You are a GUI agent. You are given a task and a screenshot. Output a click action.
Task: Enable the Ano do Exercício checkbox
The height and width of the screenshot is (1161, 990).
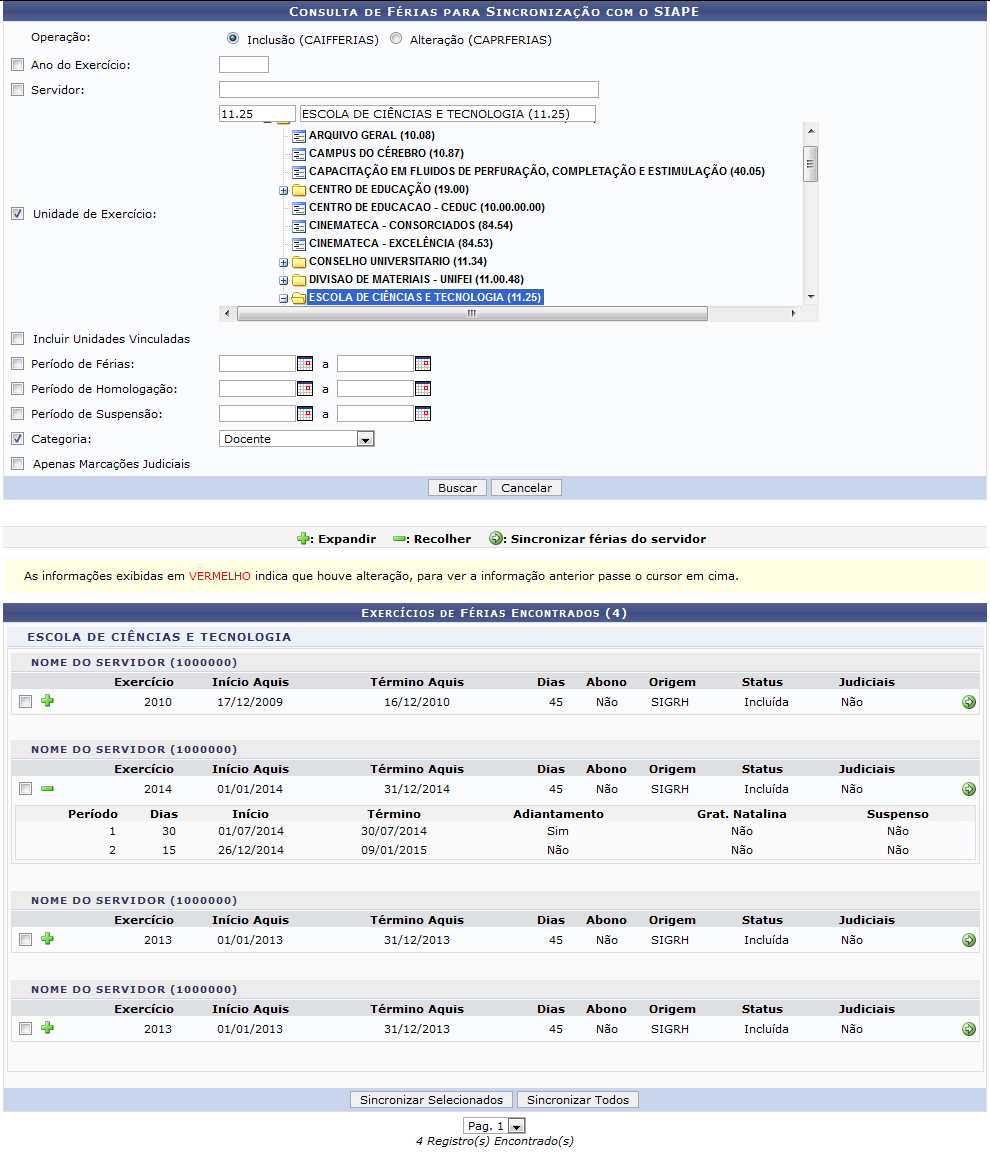tap(17, 65)
